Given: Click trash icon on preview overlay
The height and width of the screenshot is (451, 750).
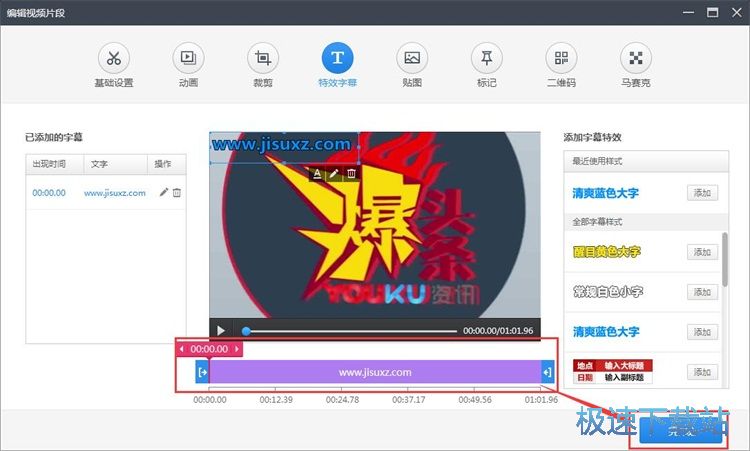Looking at the screenshot, I should coord(351,174).
